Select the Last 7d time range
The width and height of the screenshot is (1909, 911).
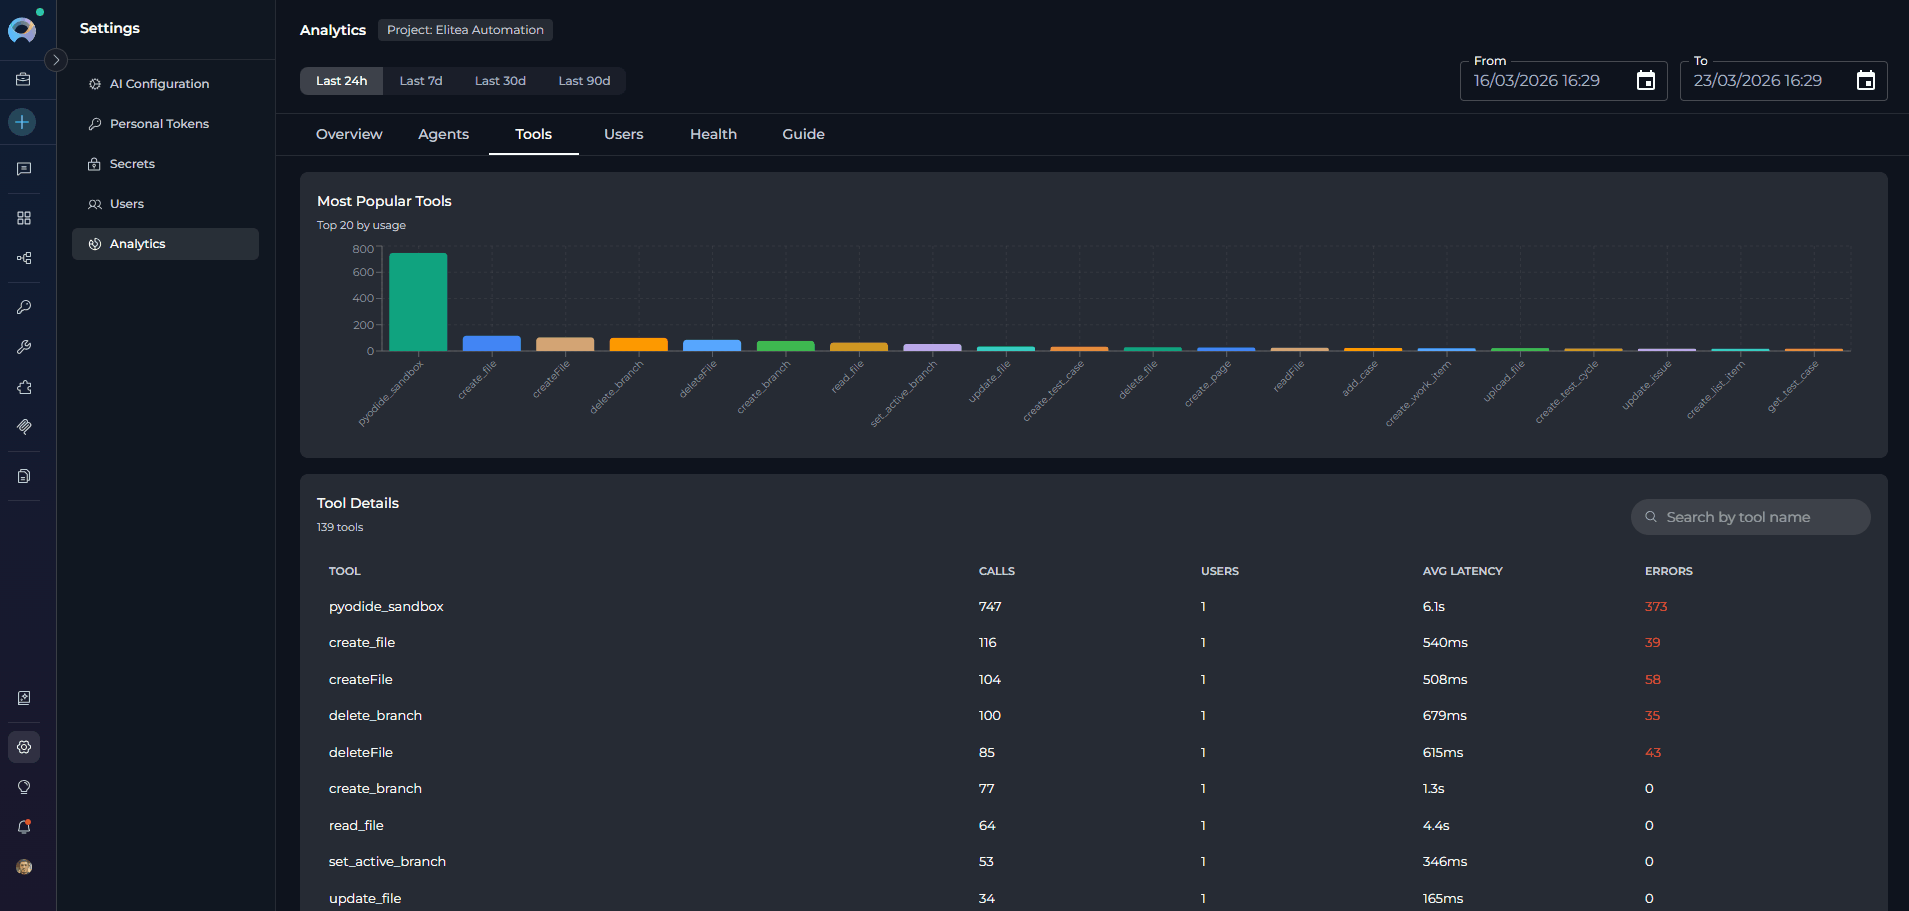coord(420,80)
